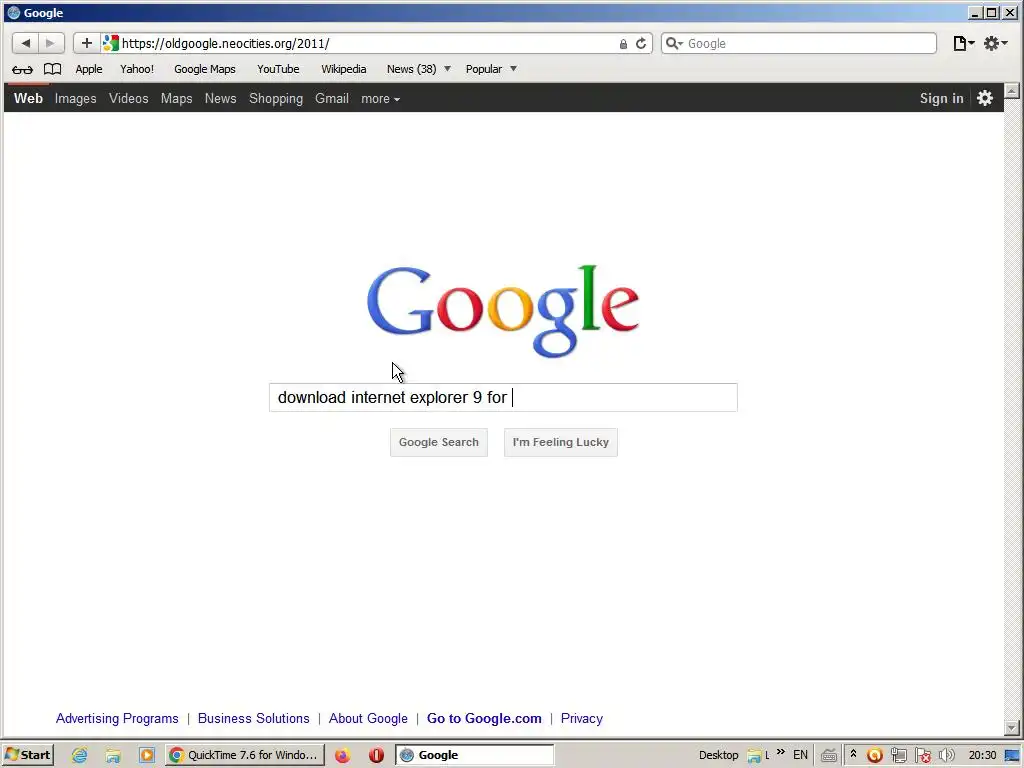The height and width of the screenshot is (768, 1024).
Task: Open the Windows Start menu
Action: (27, 755)
